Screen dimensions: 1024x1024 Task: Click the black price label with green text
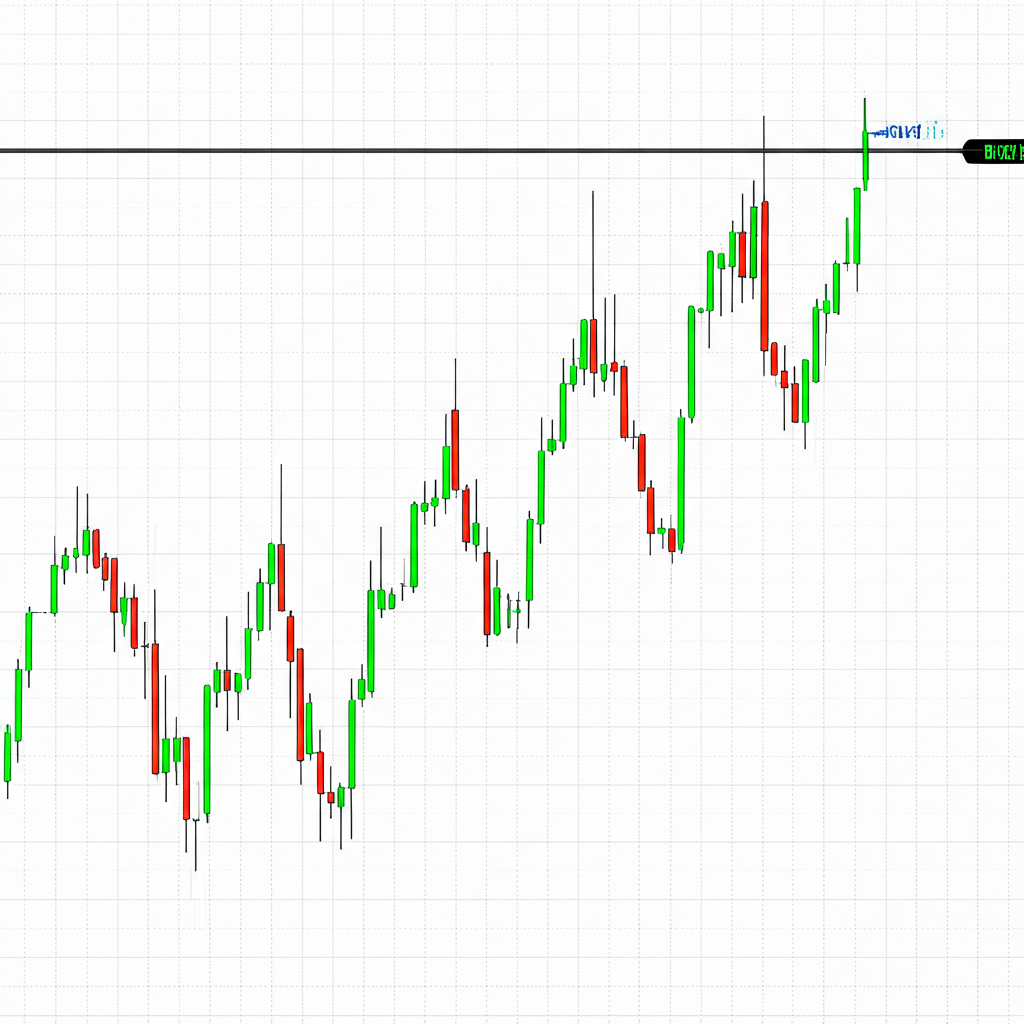[994, 152]
